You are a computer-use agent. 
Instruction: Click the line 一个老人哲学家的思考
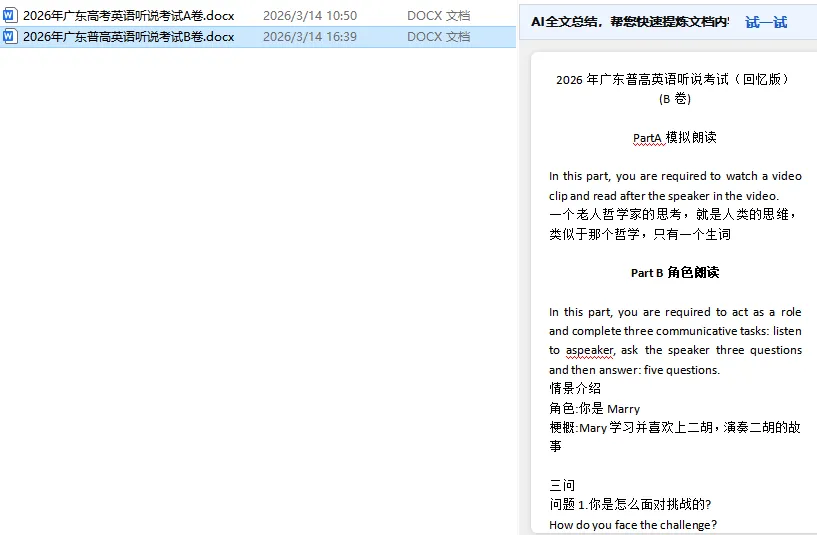tap(673, 214)
